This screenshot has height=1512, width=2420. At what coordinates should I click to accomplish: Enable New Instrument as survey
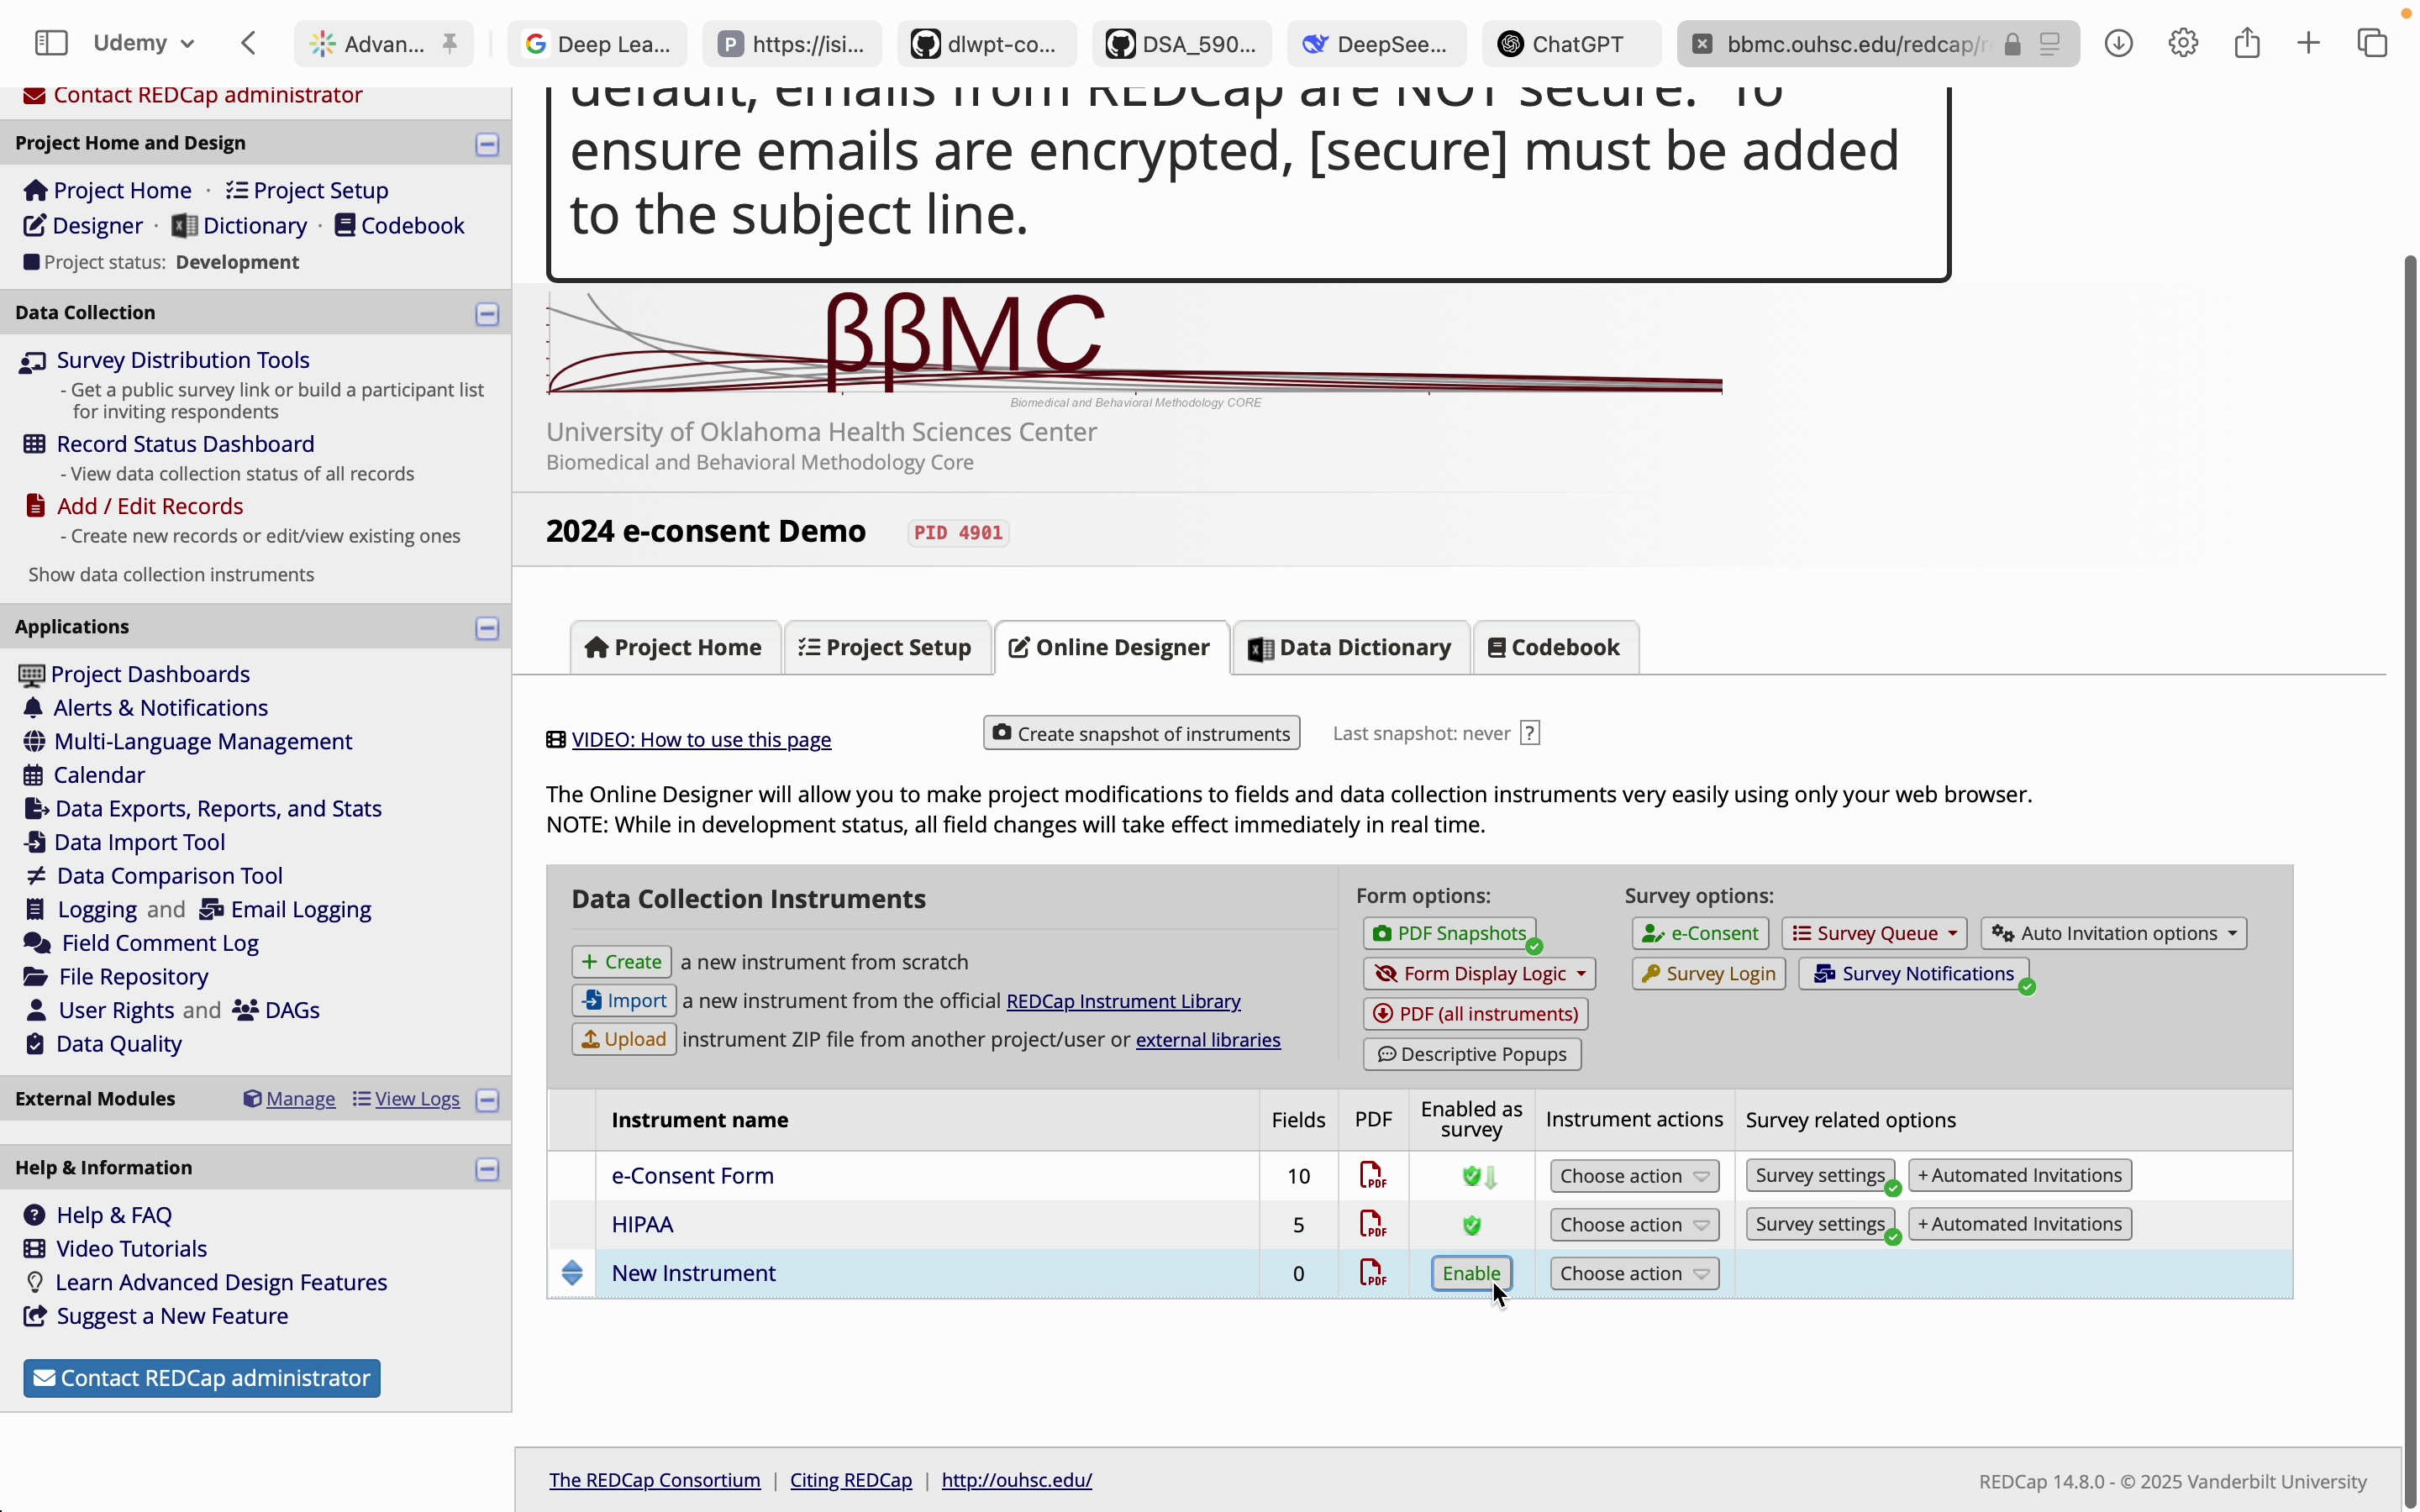click(x=1471, y=1273)
